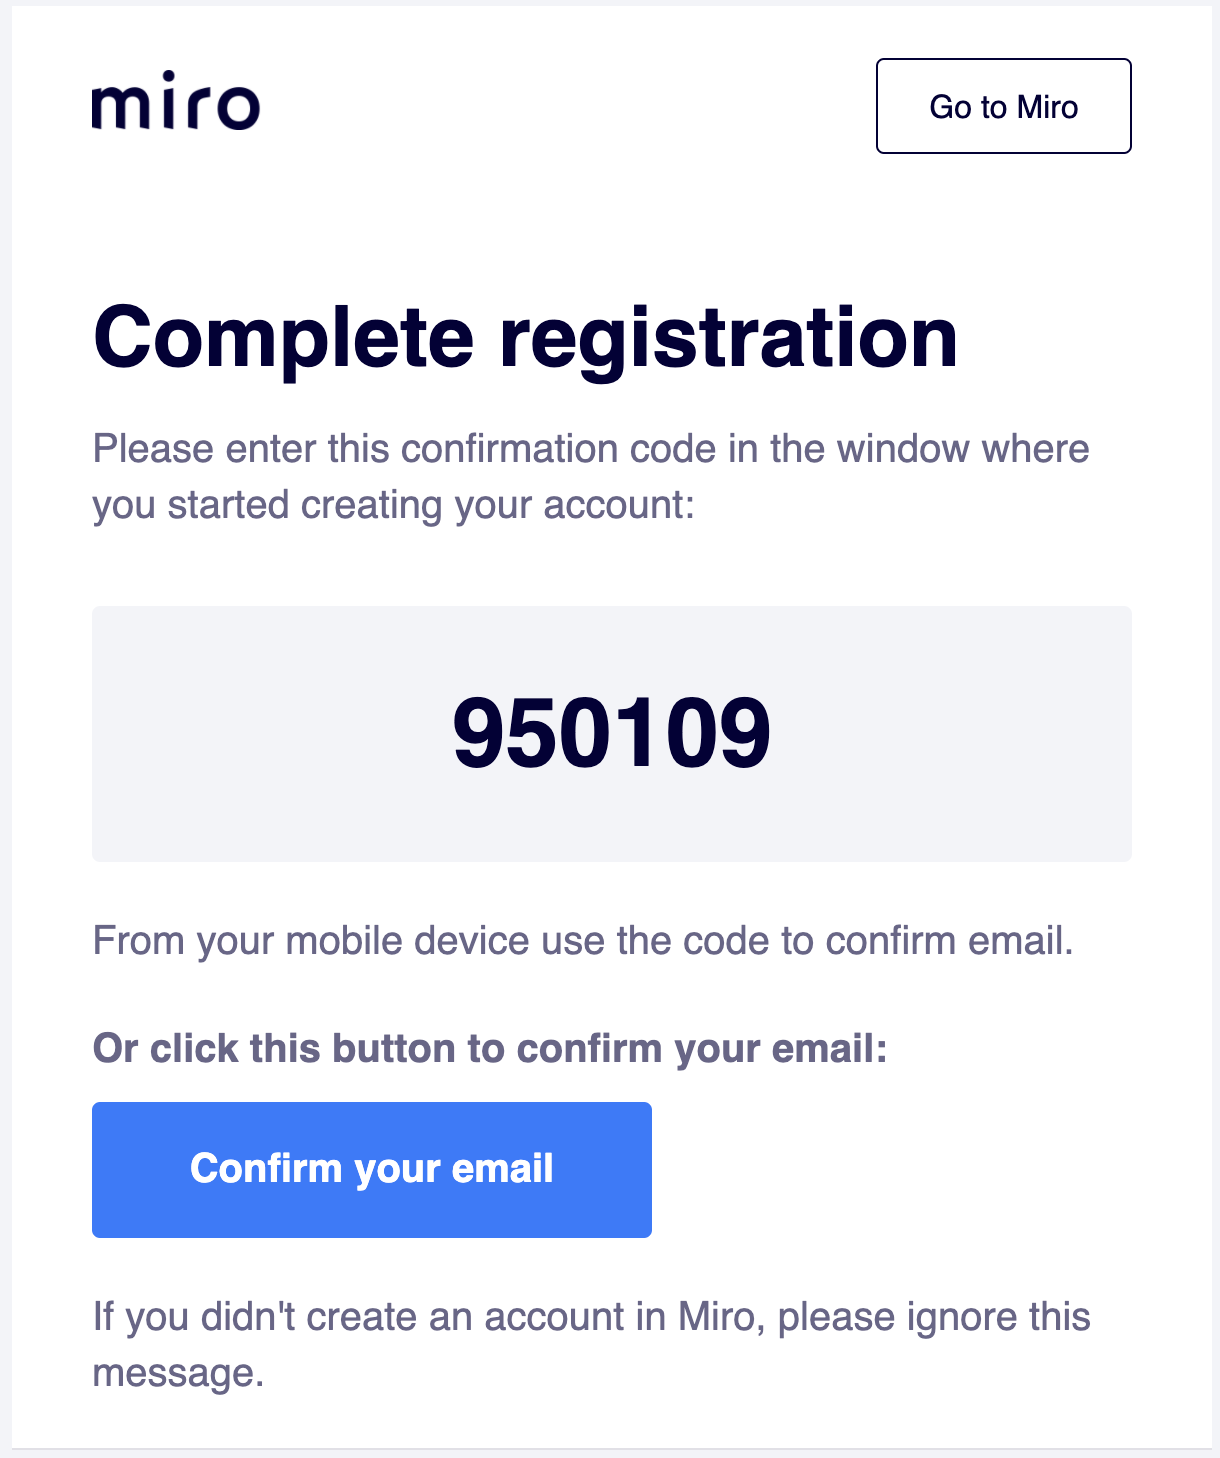
Task: Click the word "Miro" in the footer note
Action: click(x=716, y=1317)
